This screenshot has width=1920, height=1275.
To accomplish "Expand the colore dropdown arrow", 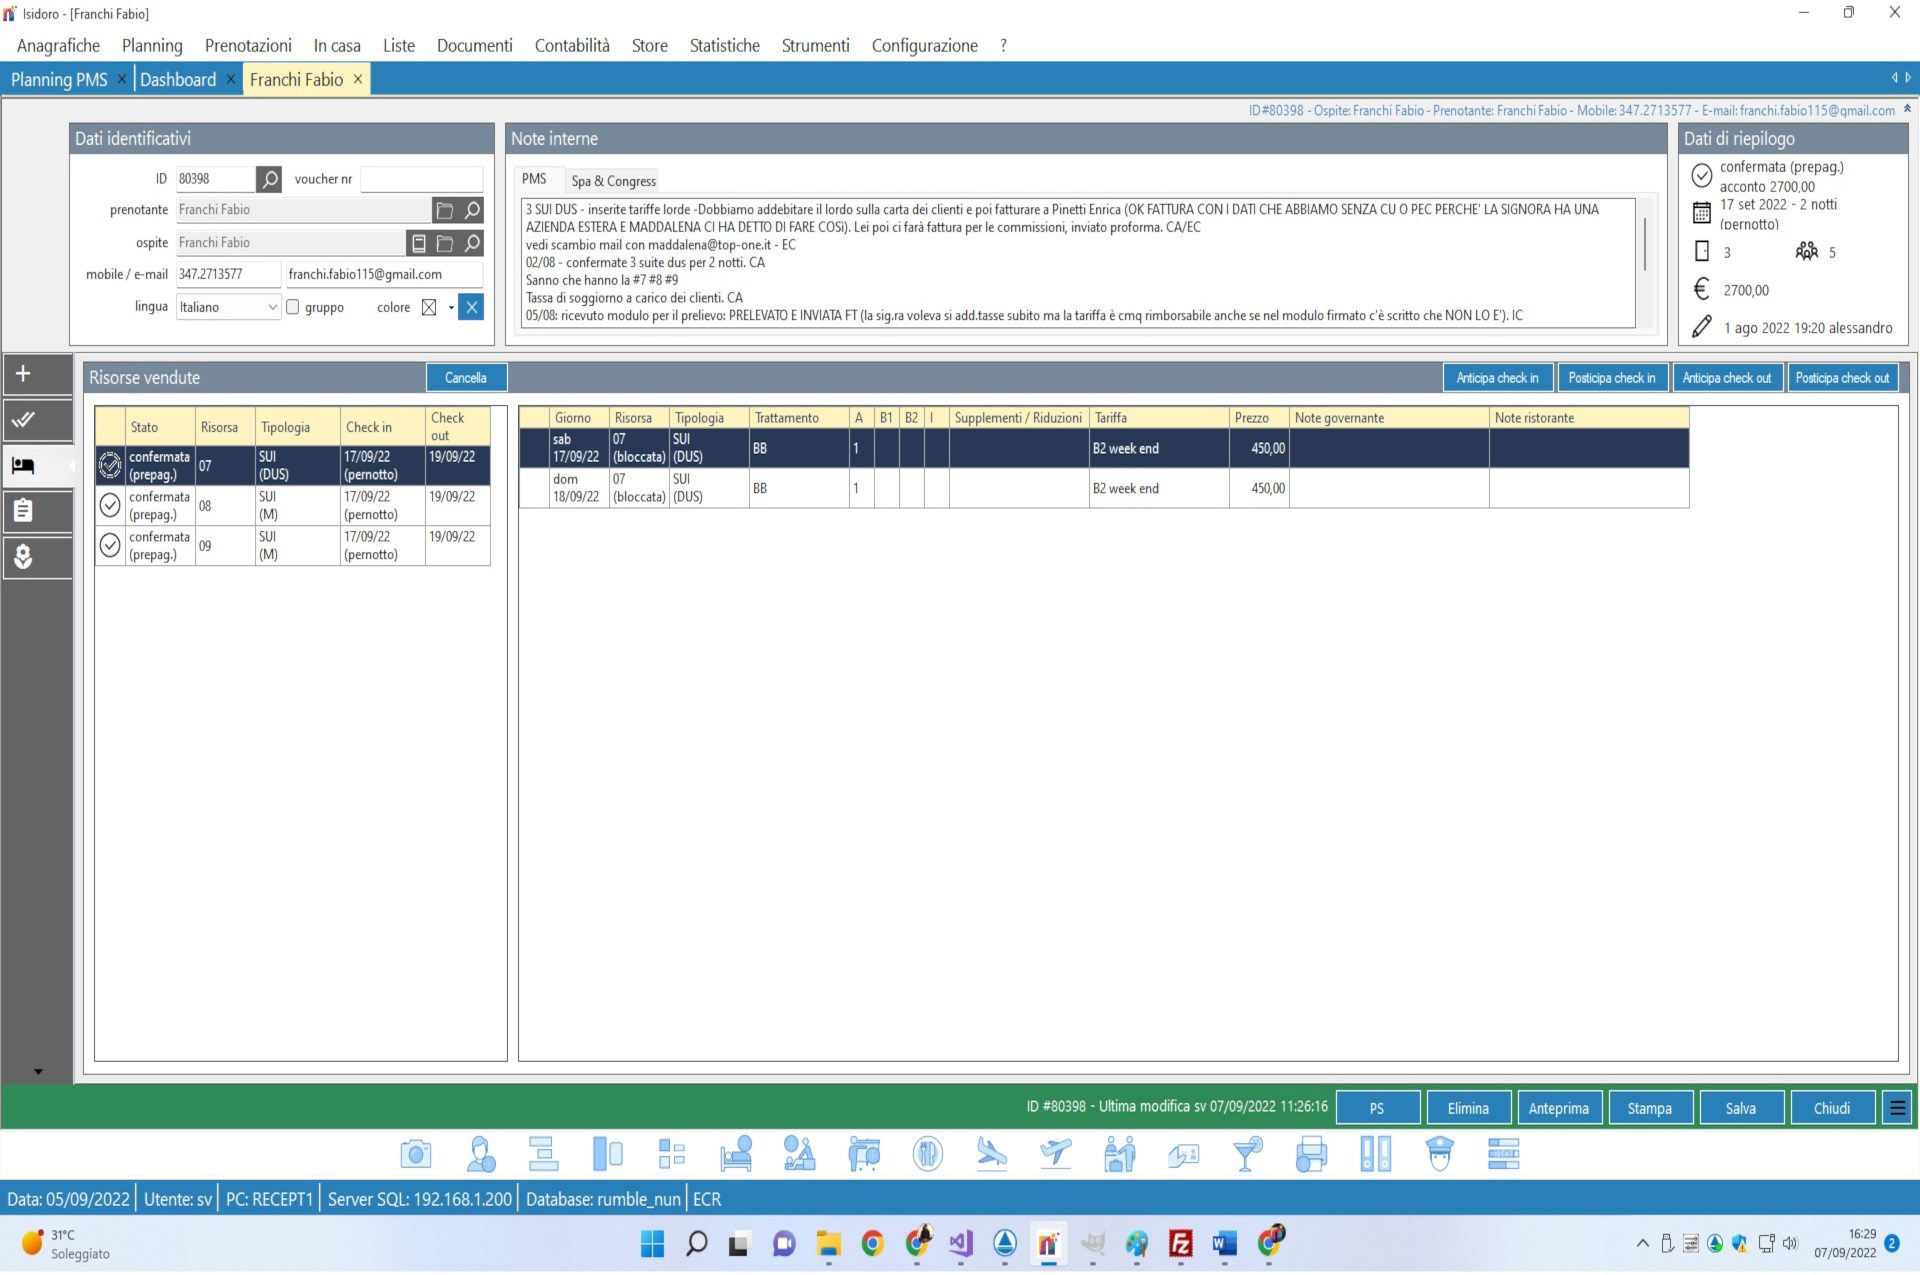I will [x=451, y=307].
